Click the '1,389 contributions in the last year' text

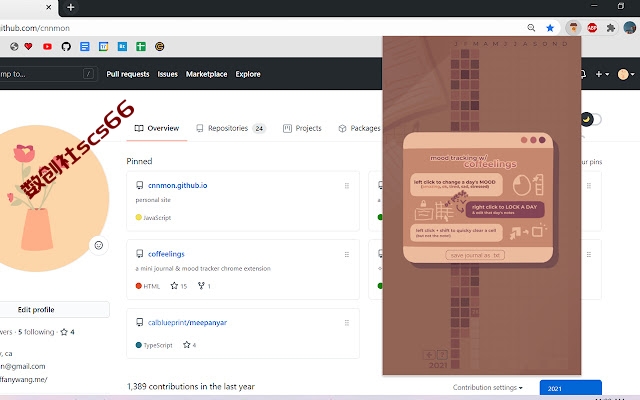point(191,387)
